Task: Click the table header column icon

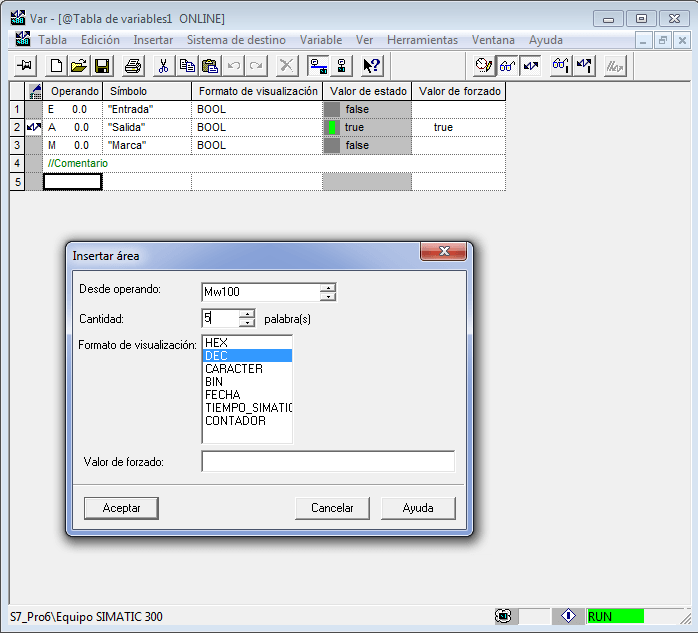Action: pos(34,91)
